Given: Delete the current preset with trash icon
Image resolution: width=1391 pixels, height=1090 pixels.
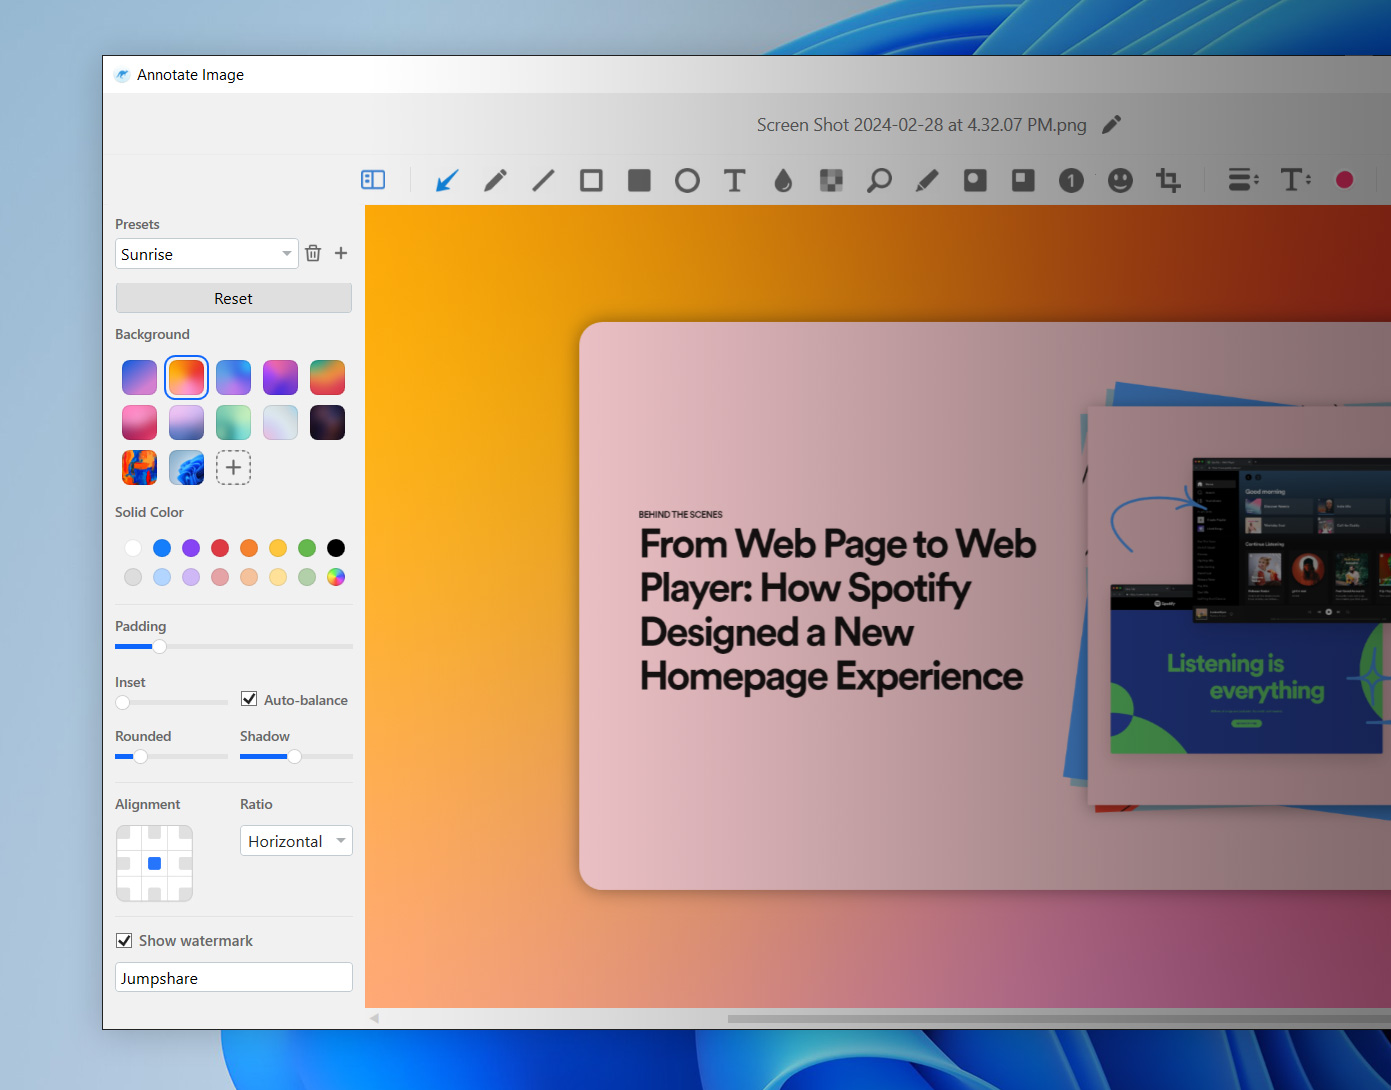Looking at the screenshot, I should [313, 254].
